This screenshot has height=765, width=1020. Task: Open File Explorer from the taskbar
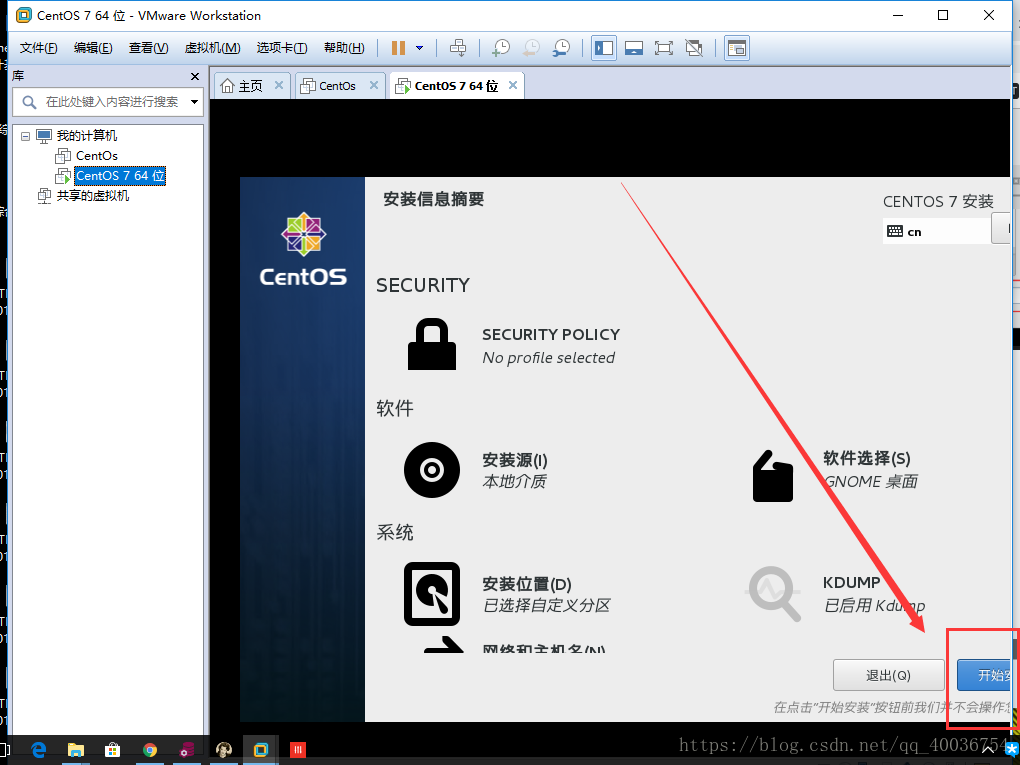tap(75, 750)
